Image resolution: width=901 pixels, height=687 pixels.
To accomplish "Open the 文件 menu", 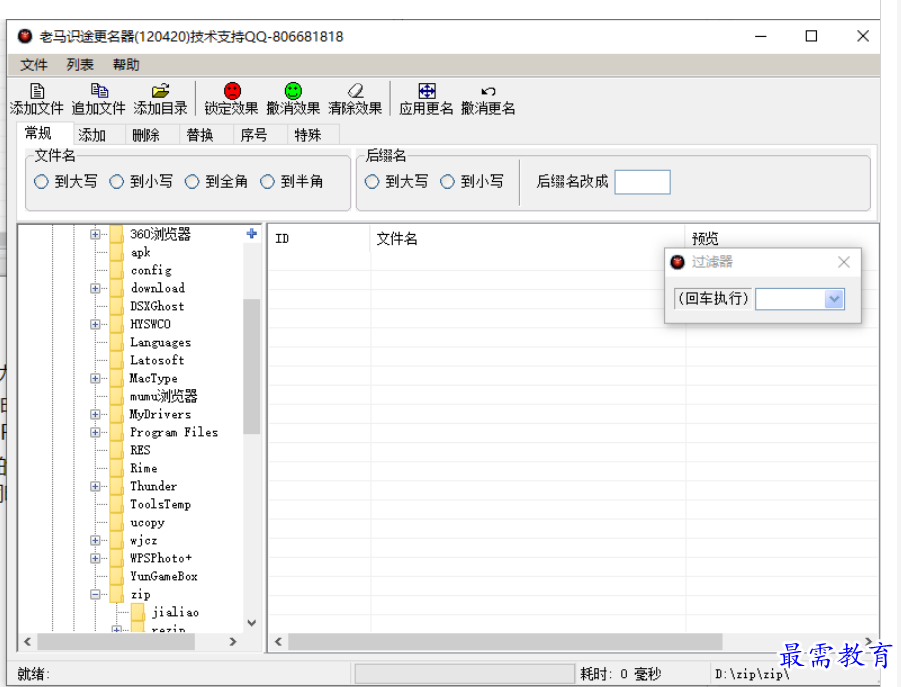I will click(34, 65).
